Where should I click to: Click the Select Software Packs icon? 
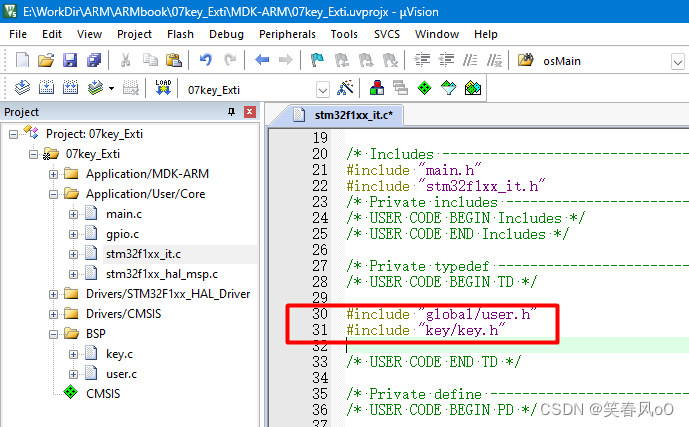[x=449, y=88]
